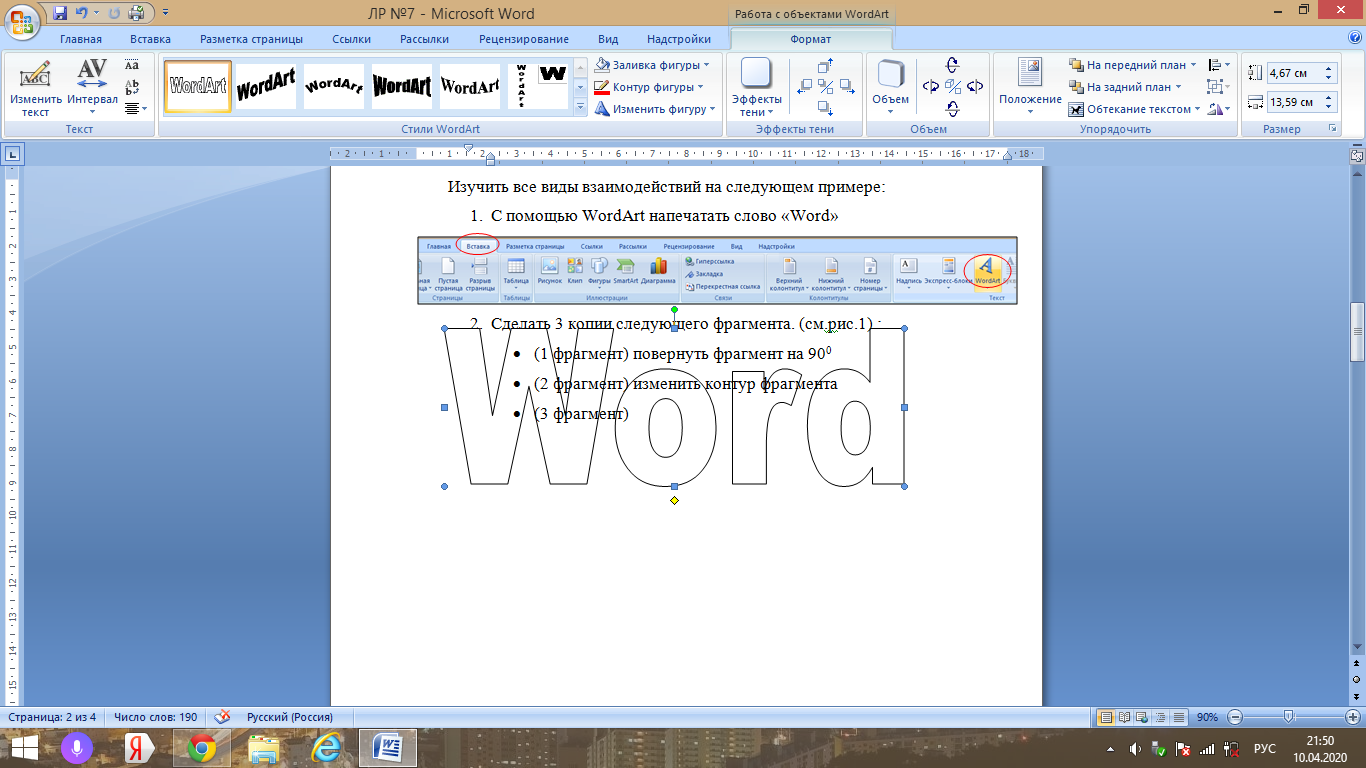Click the zoom in plus button

(x=1353, y=717)
